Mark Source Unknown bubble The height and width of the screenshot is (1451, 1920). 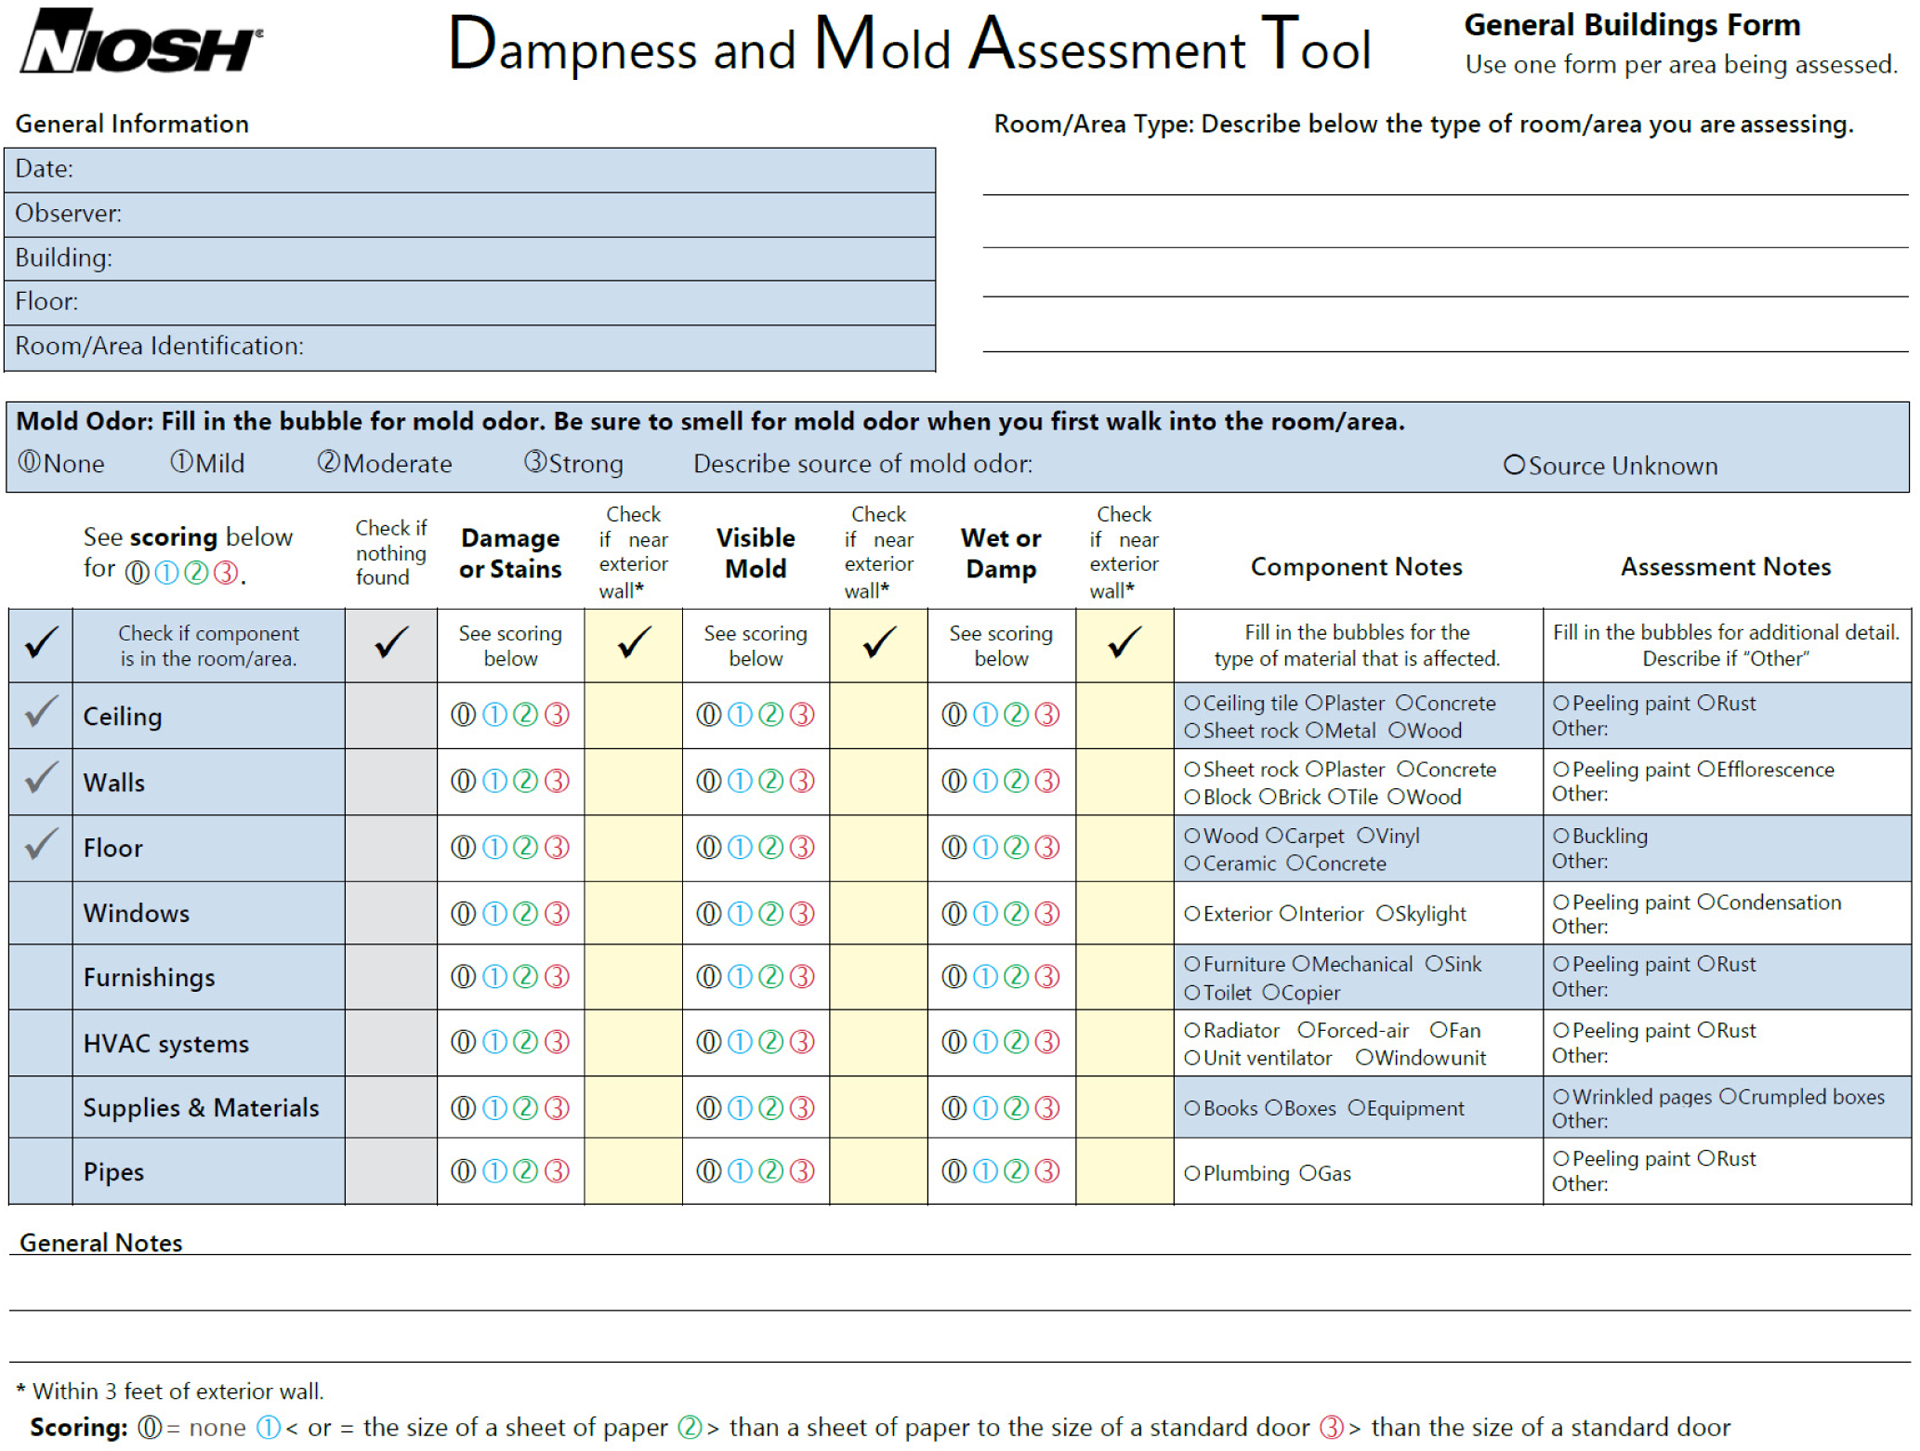coord(1514,465)
